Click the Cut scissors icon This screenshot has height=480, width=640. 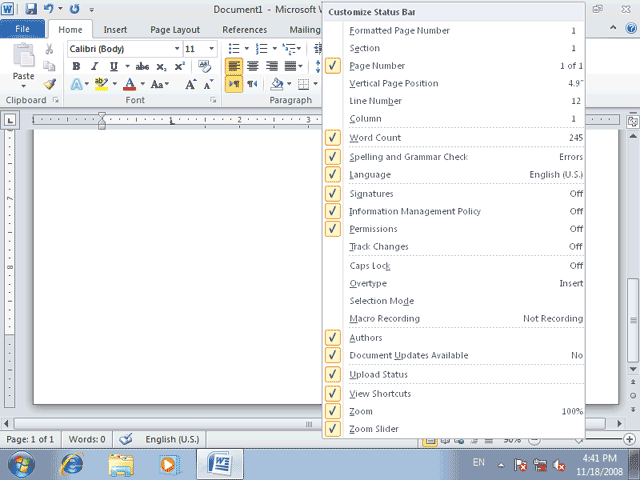pyautogui.click(x=49, y=49)
